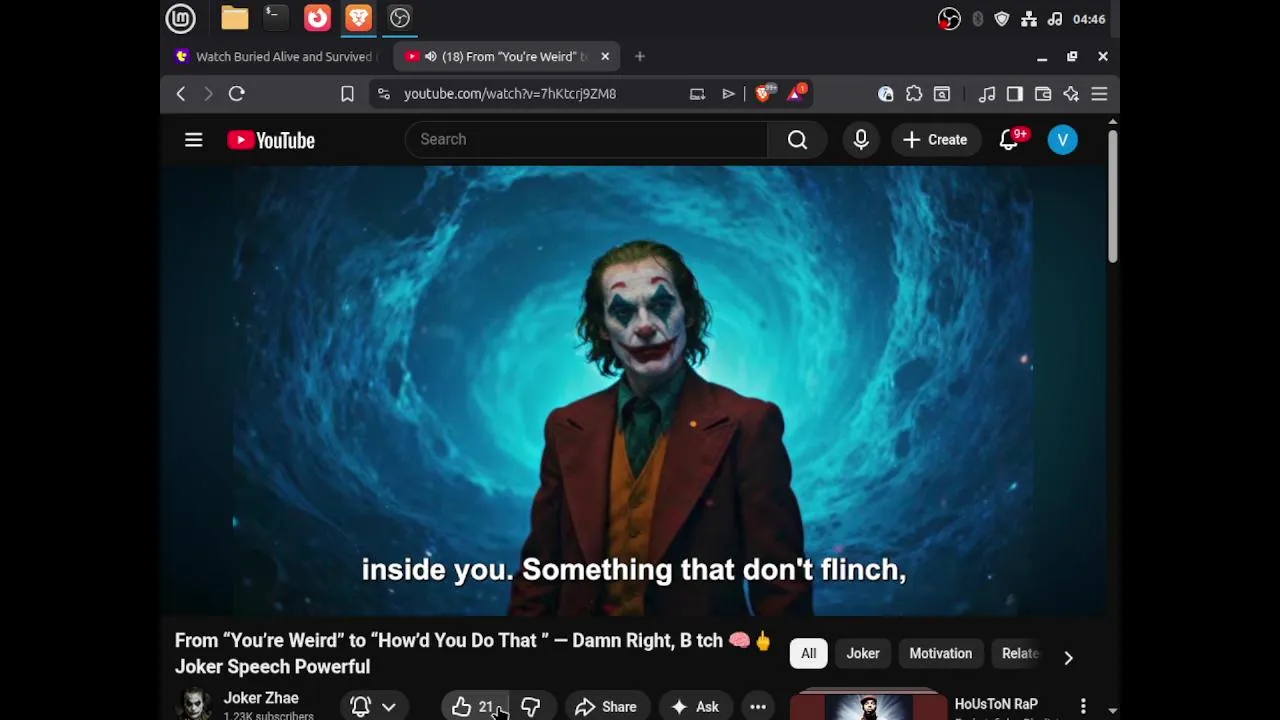This screenshot has height=720, width=1280.
Task: Select the Joker filter chip
Action: pyautogui.click(x=863, y=654)
